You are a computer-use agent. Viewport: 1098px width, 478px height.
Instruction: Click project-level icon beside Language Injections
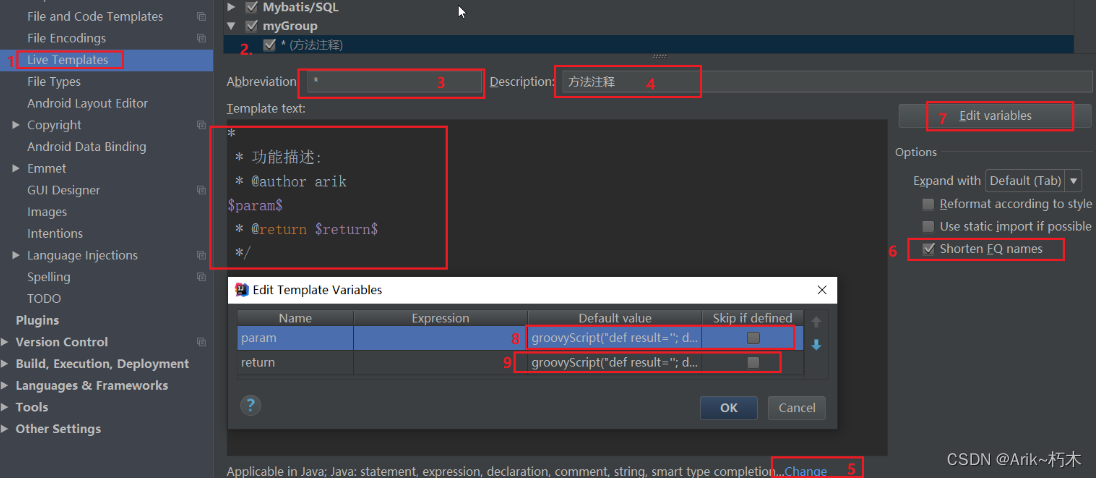pos(202,255)
